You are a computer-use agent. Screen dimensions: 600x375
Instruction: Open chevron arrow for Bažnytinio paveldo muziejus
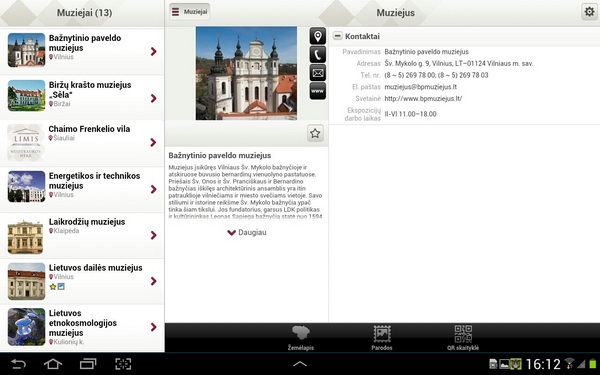[x=153, y=51]
